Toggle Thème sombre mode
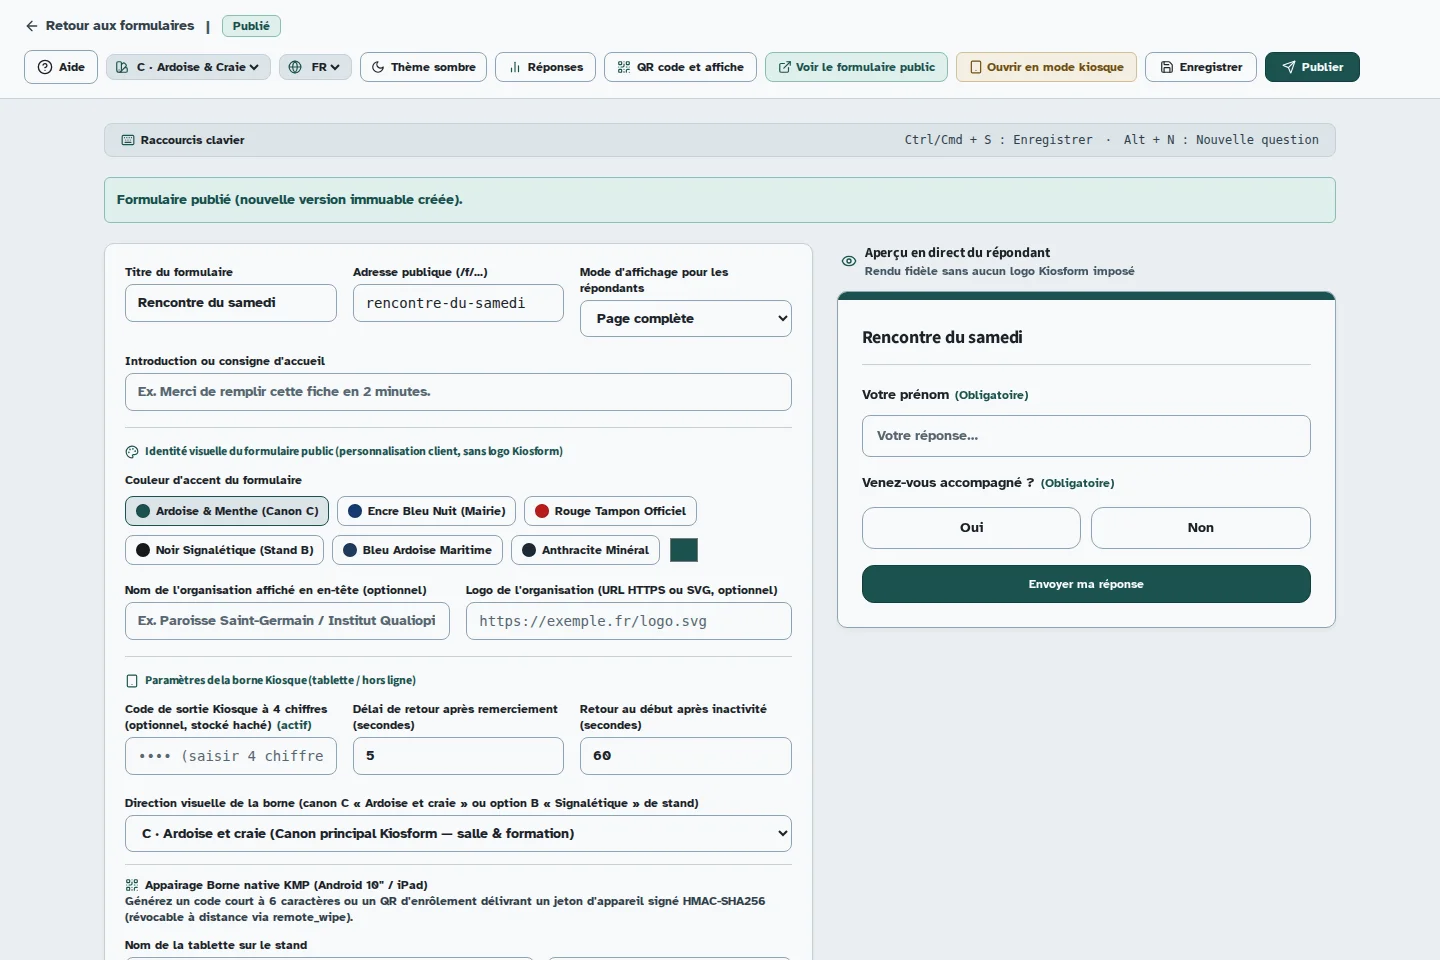Screen dimensions: 1440x960 424,67
